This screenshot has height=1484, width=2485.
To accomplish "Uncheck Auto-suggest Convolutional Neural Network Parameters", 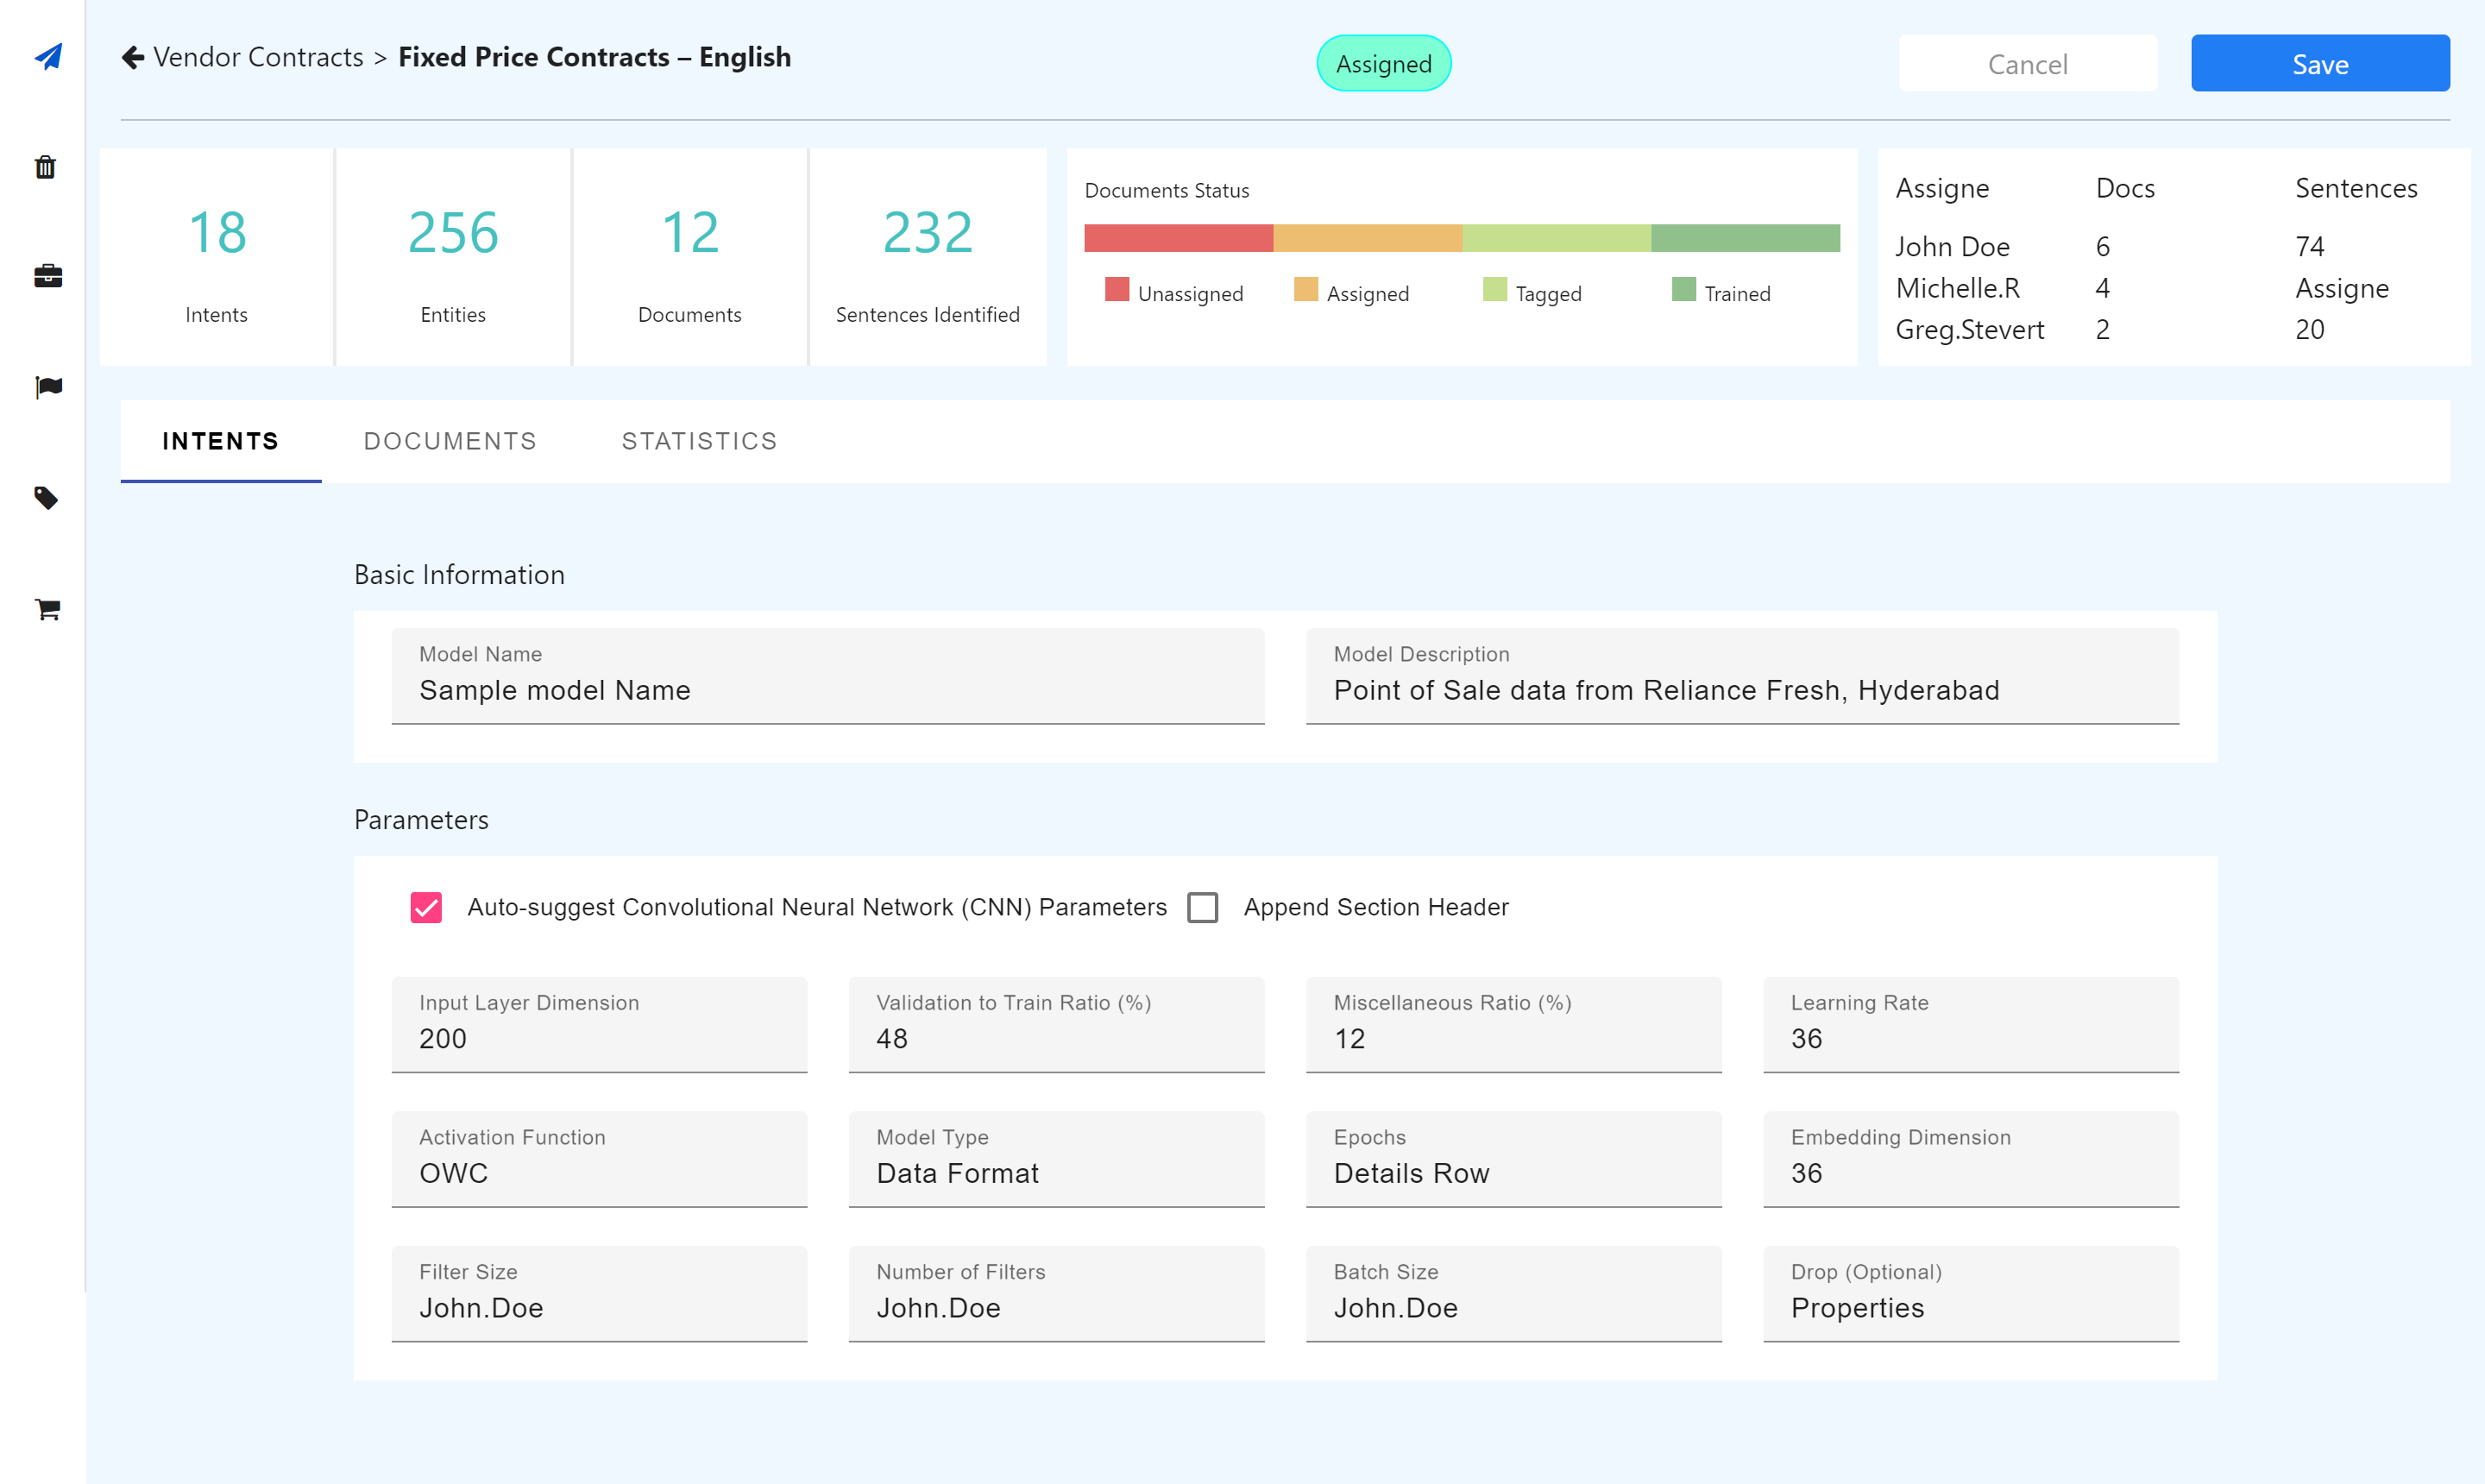I will click(x=426, y=907).
